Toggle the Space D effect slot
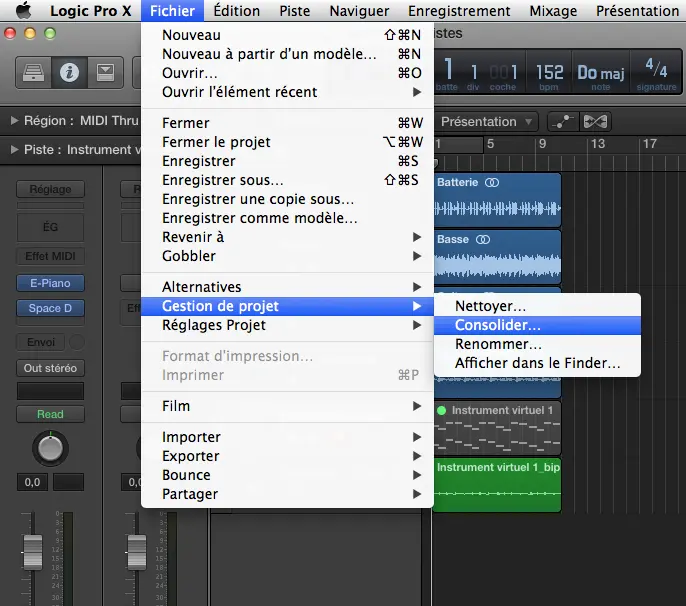 pos(50,308)
